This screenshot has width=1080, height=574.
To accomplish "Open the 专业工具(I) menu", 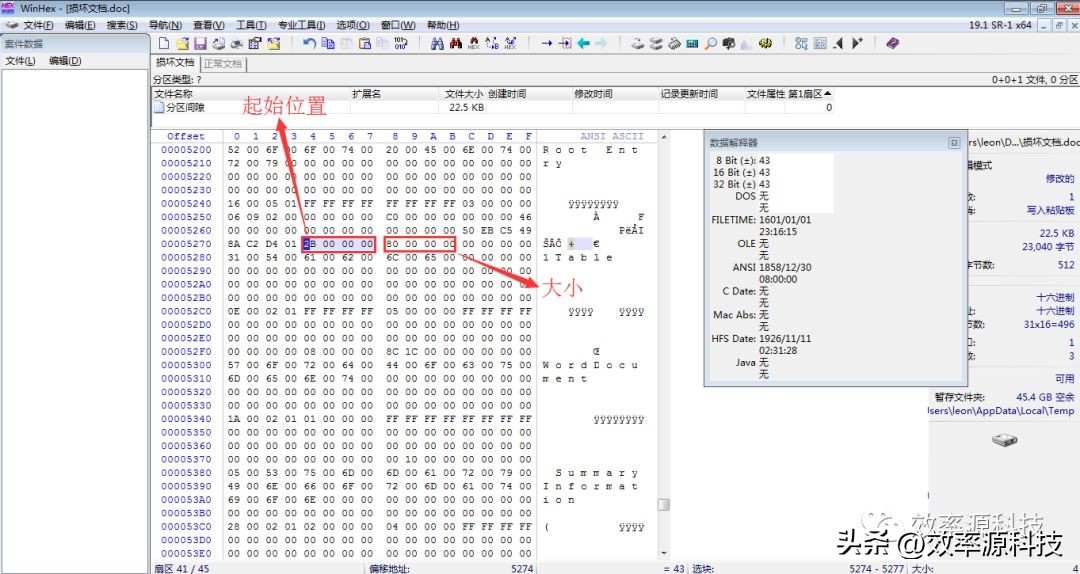I will click(302, 25).
